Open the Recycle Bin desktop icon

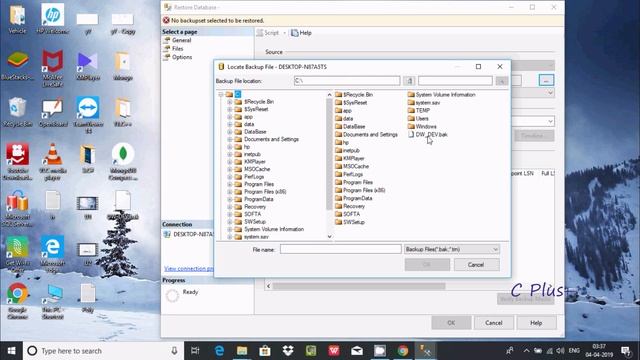pyautogui.click(x=17, y=112)
